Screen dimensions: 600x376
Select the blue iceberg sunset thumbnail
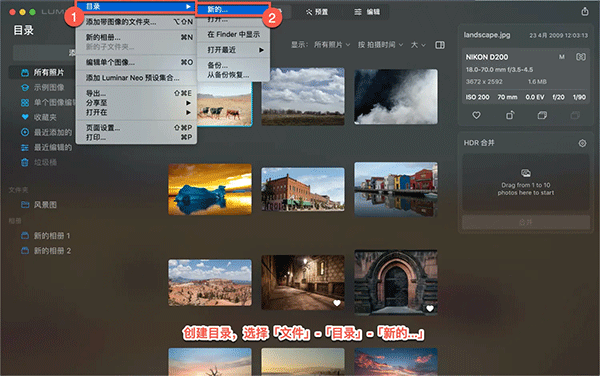[210, 189]
